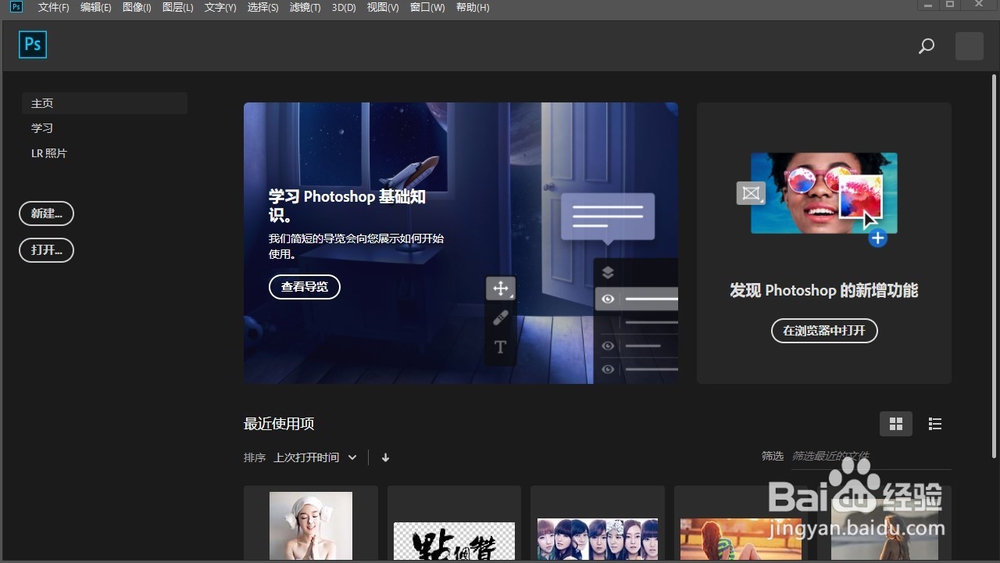The image size is (1000, 563).
Task: Select 主页 in the left sidebar
Action: [x=105, y=103]
